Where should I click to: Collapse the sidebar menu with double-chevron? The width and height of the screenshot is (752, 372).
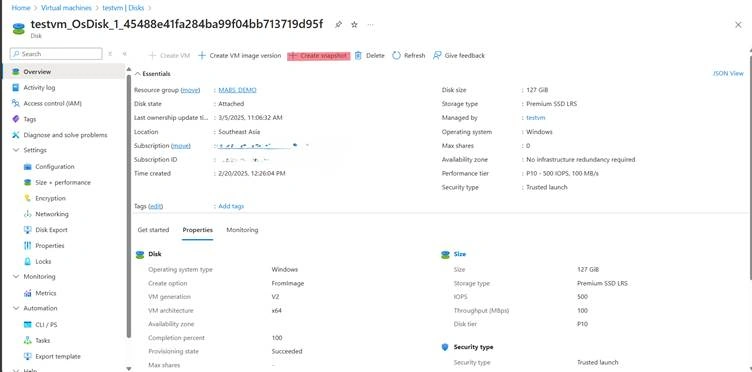(125, 54)
